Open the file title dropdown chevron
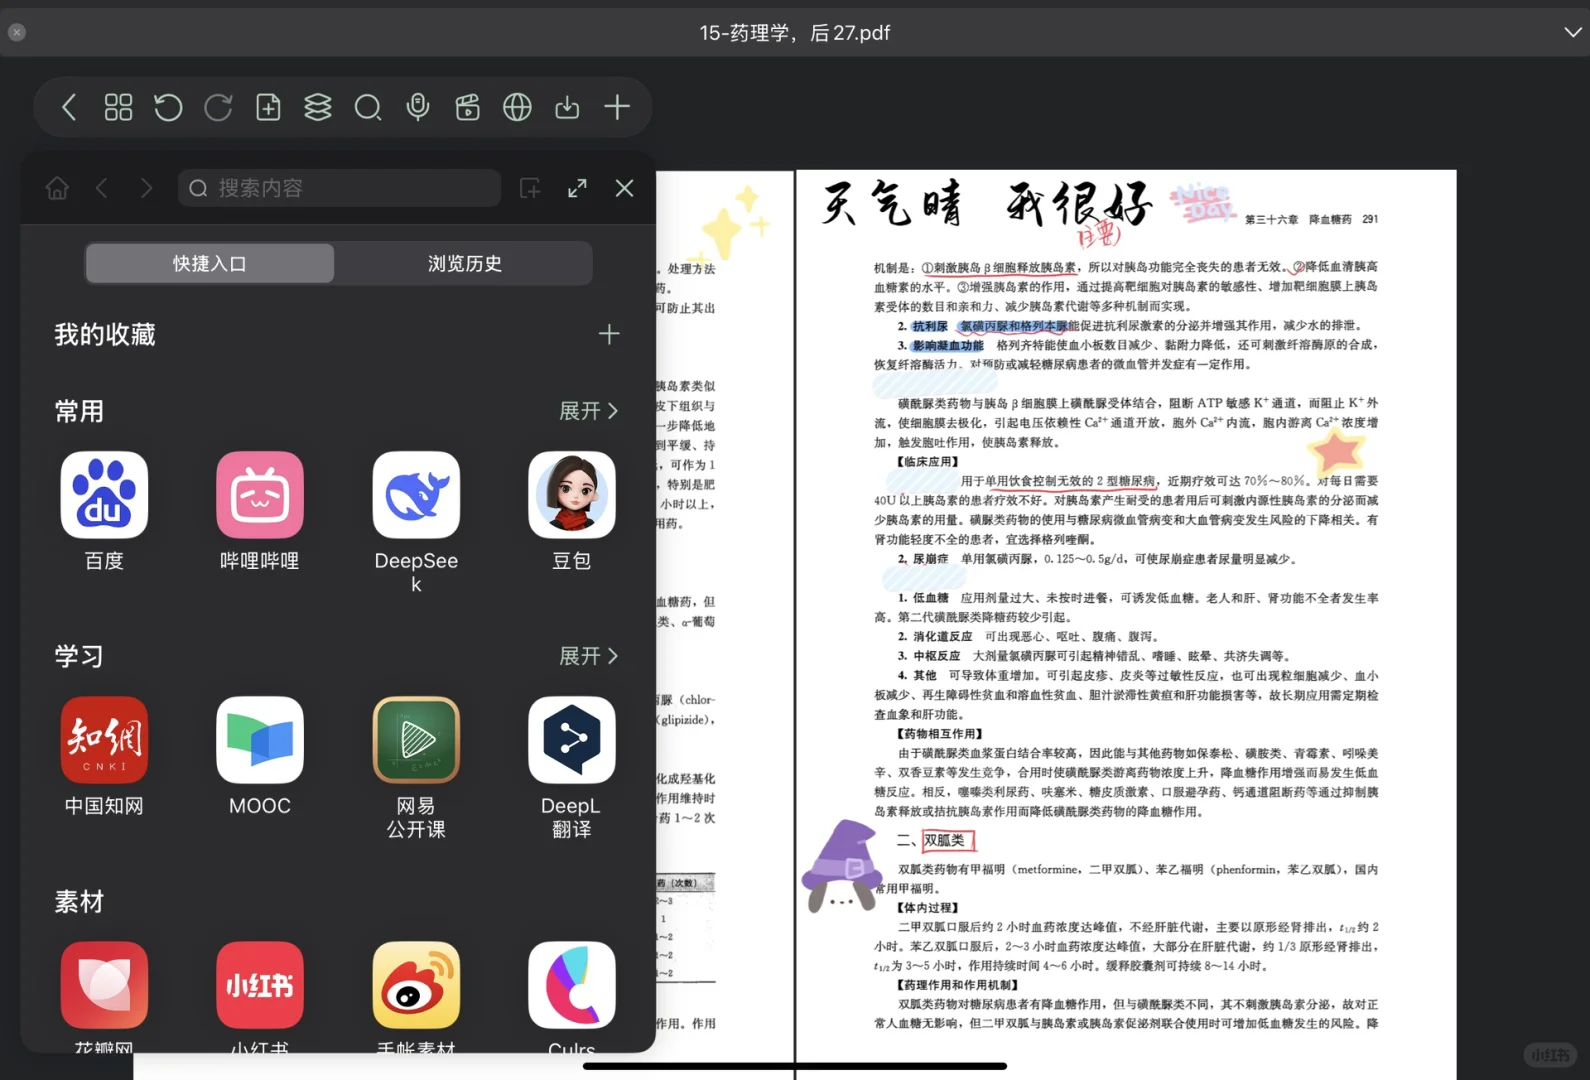The width and height of the screenshot is (1590, 1080). (1573, 32)
